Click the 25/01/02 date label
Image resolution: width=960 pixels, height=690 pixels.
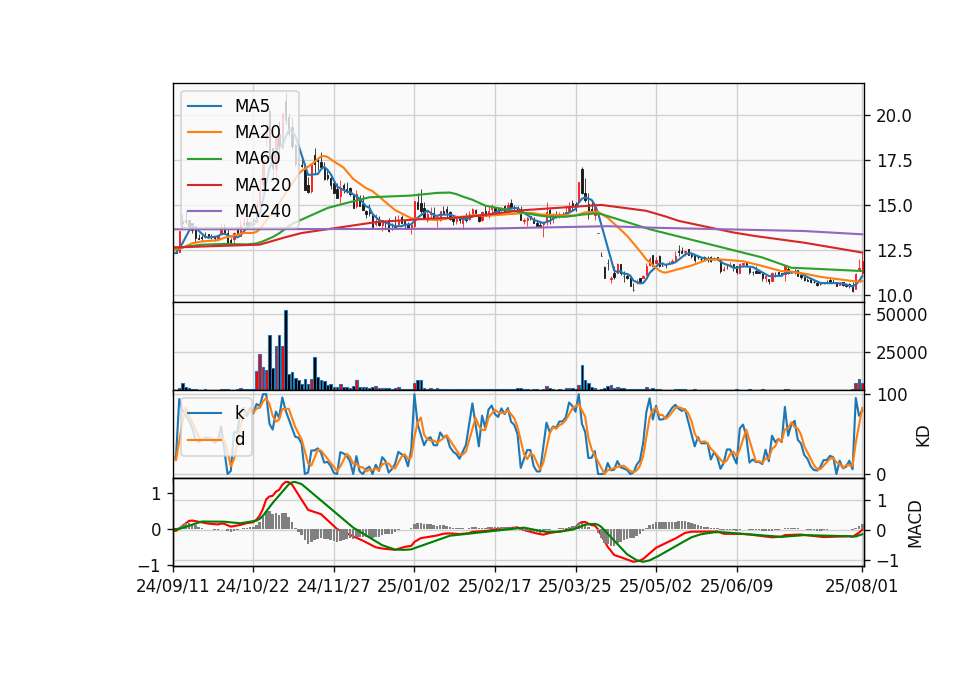click(414, 587)
